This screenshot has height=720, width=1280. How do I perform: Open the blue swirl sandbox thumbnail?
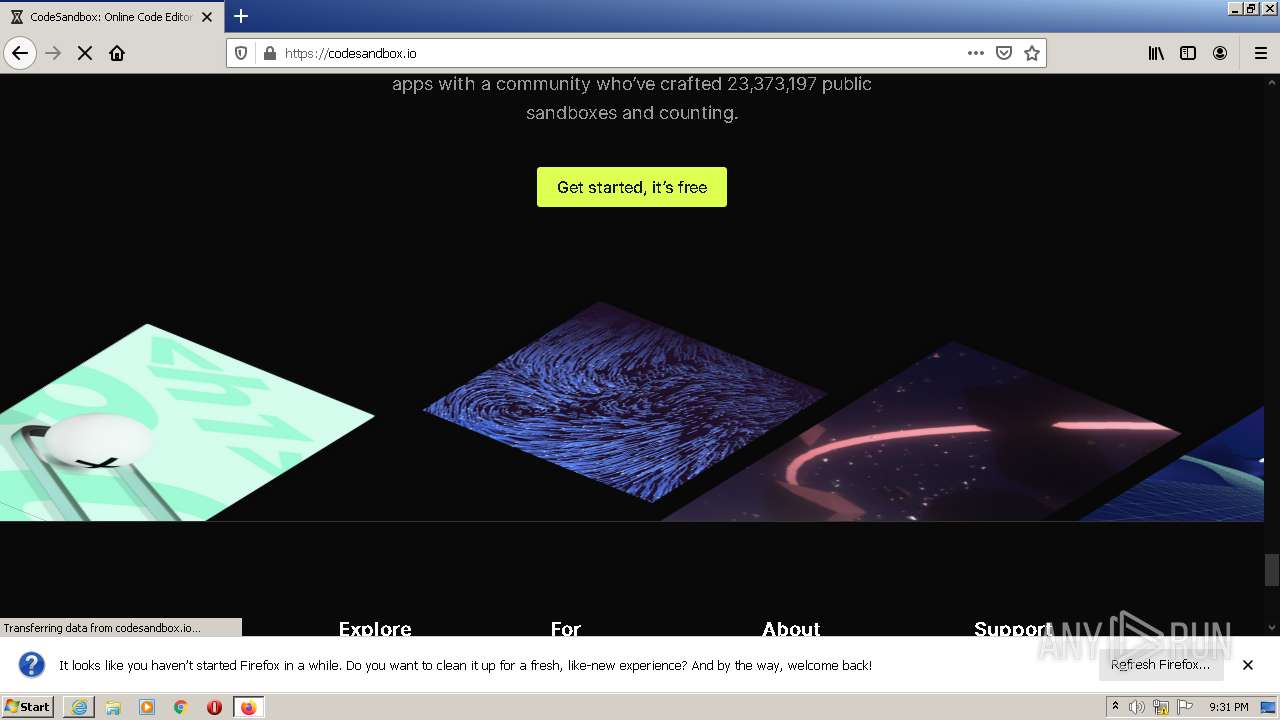click(625, 400)
